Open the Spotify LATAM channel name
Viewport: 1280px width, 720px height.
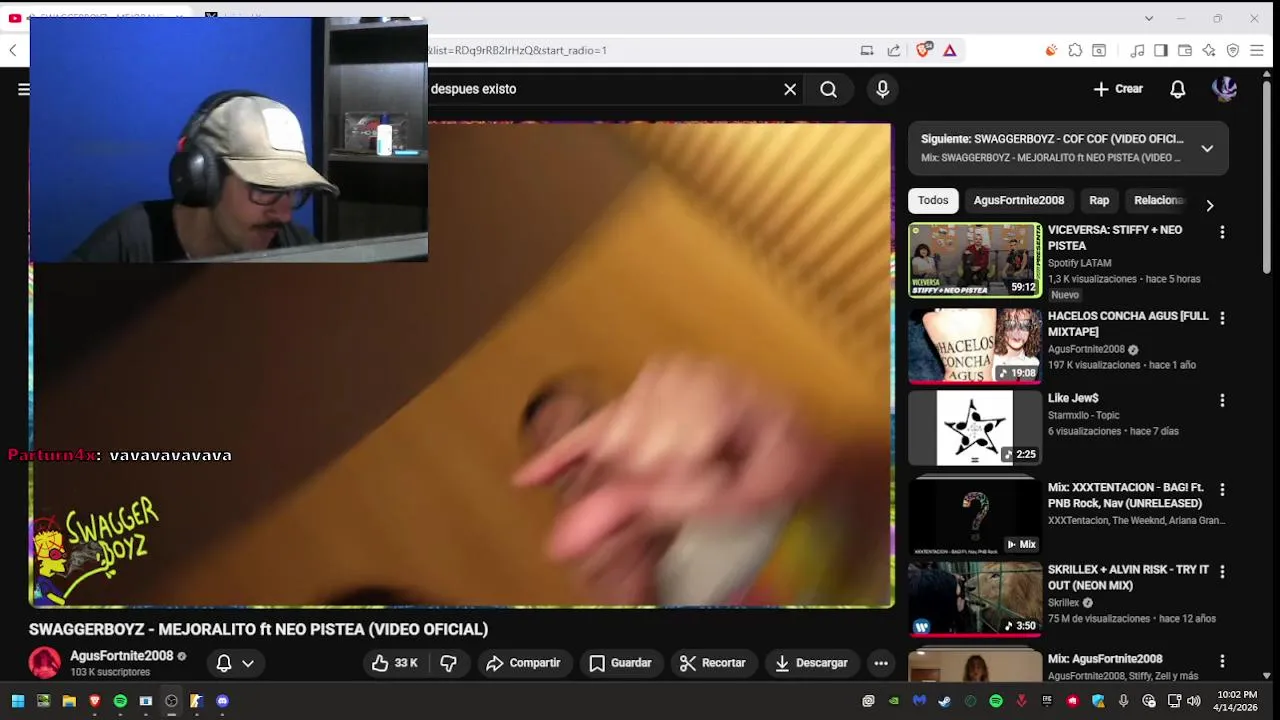[1079, 263]
